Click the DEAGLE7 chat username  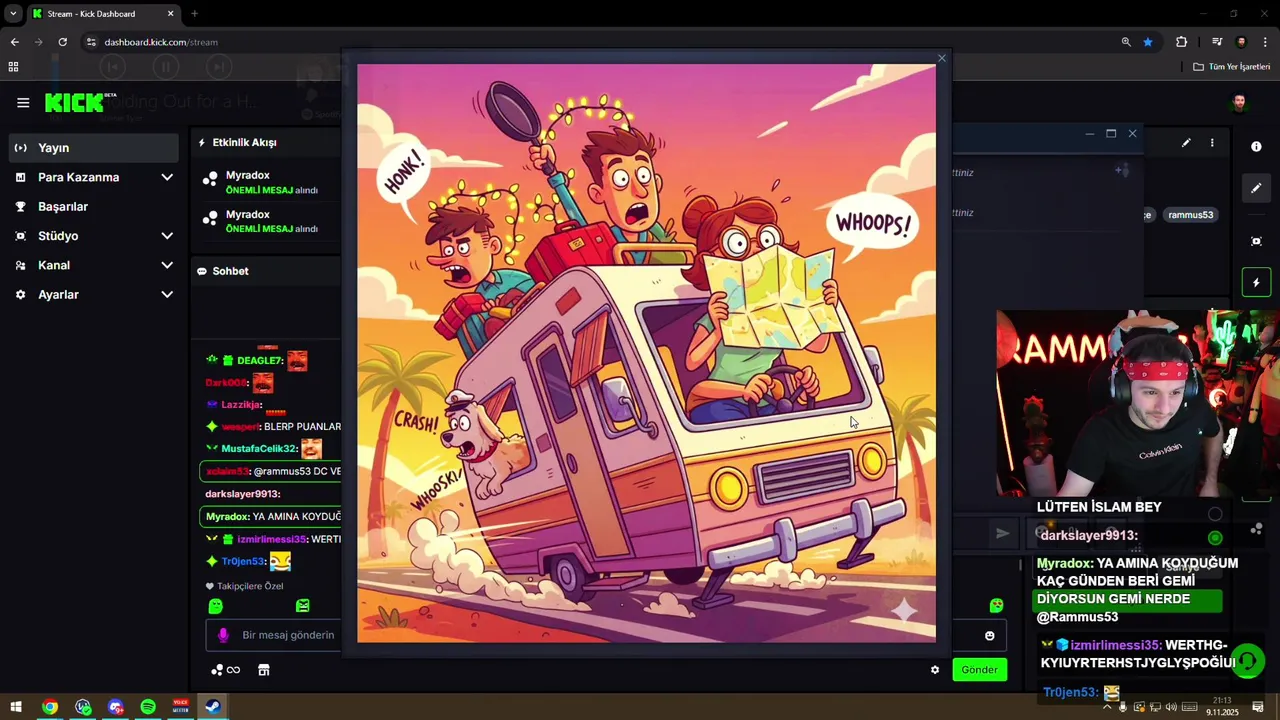pyautogui.click(x=259, y=360)
